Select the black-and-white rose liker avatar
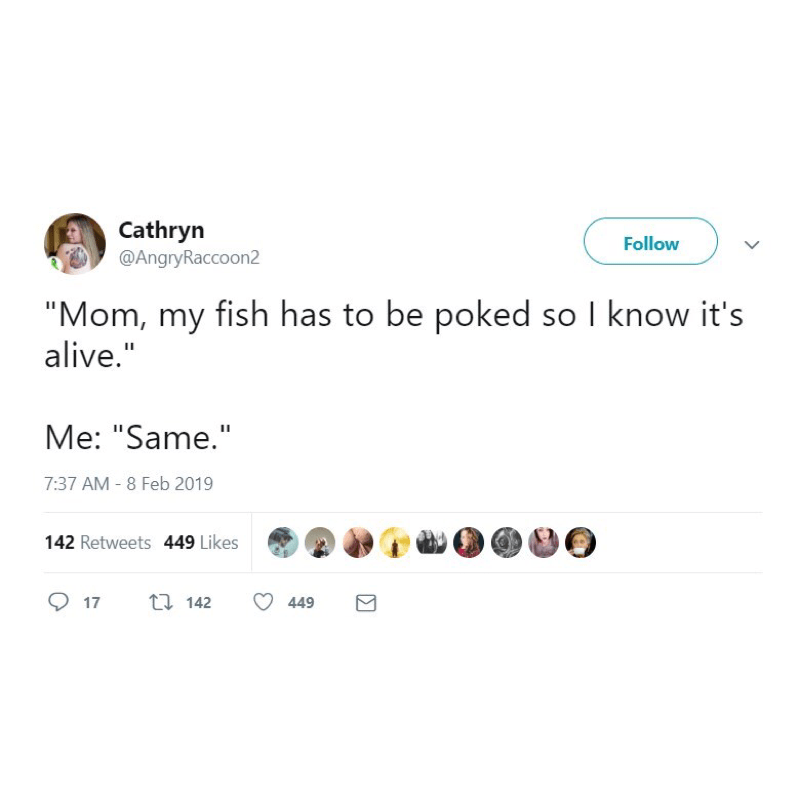800x800 pixels. coord(506,542)
